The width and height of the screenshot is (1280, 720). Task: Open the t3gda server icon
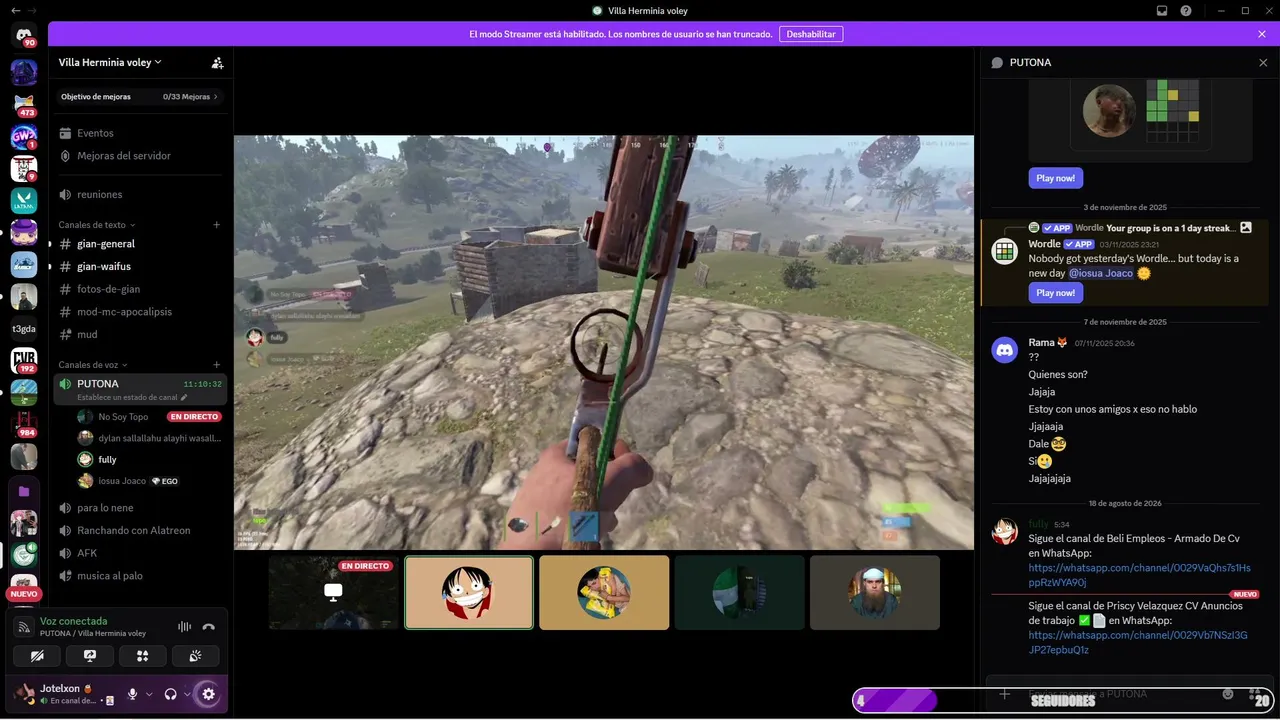point(24,328)
